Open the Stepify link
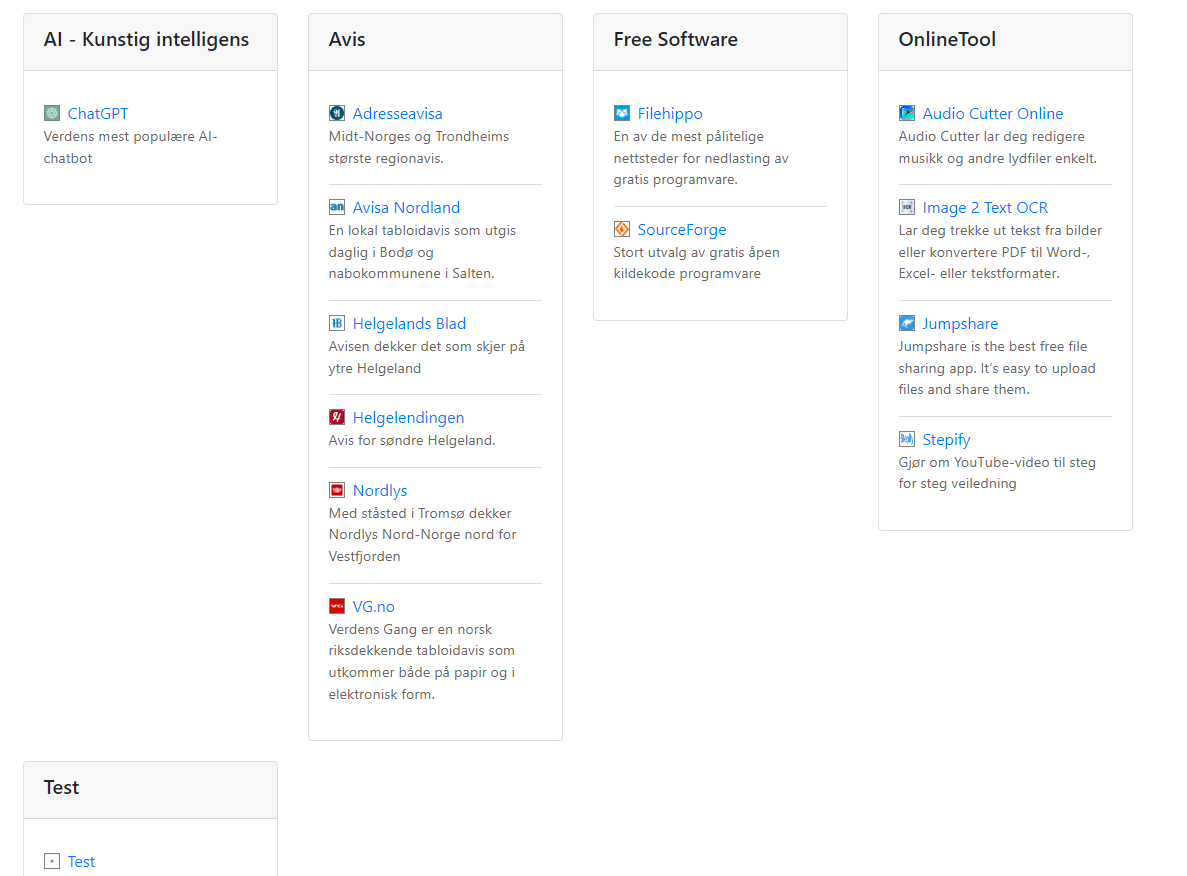 tap(946, 439)
